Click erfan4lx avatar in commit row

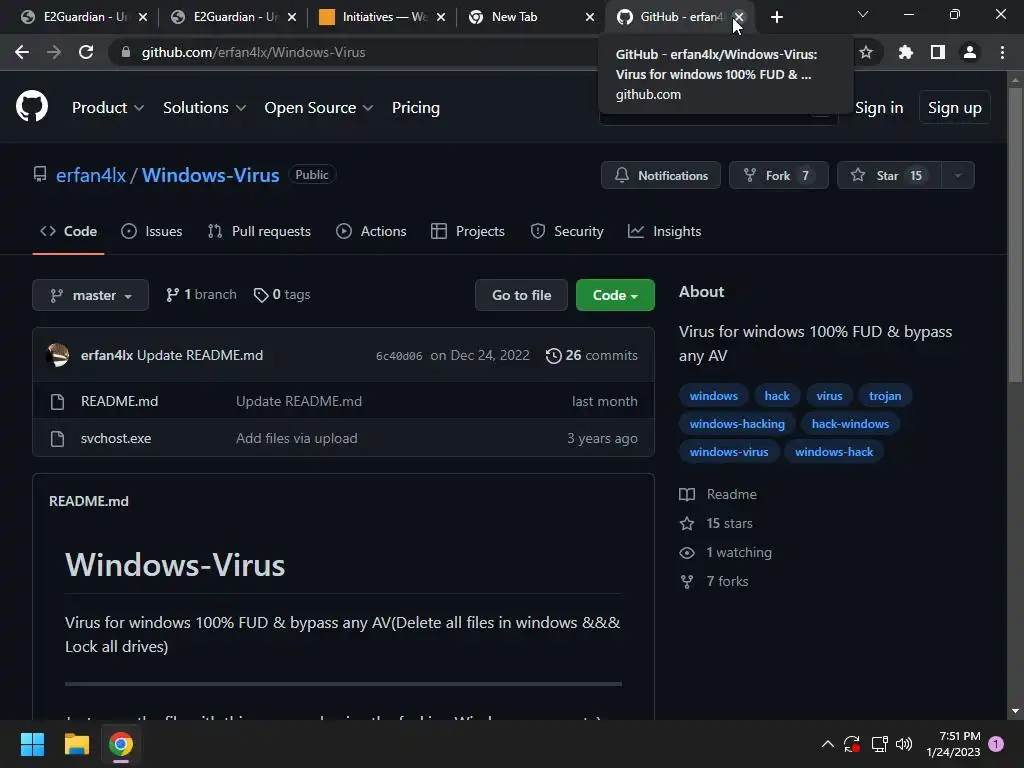pos(57,355)
